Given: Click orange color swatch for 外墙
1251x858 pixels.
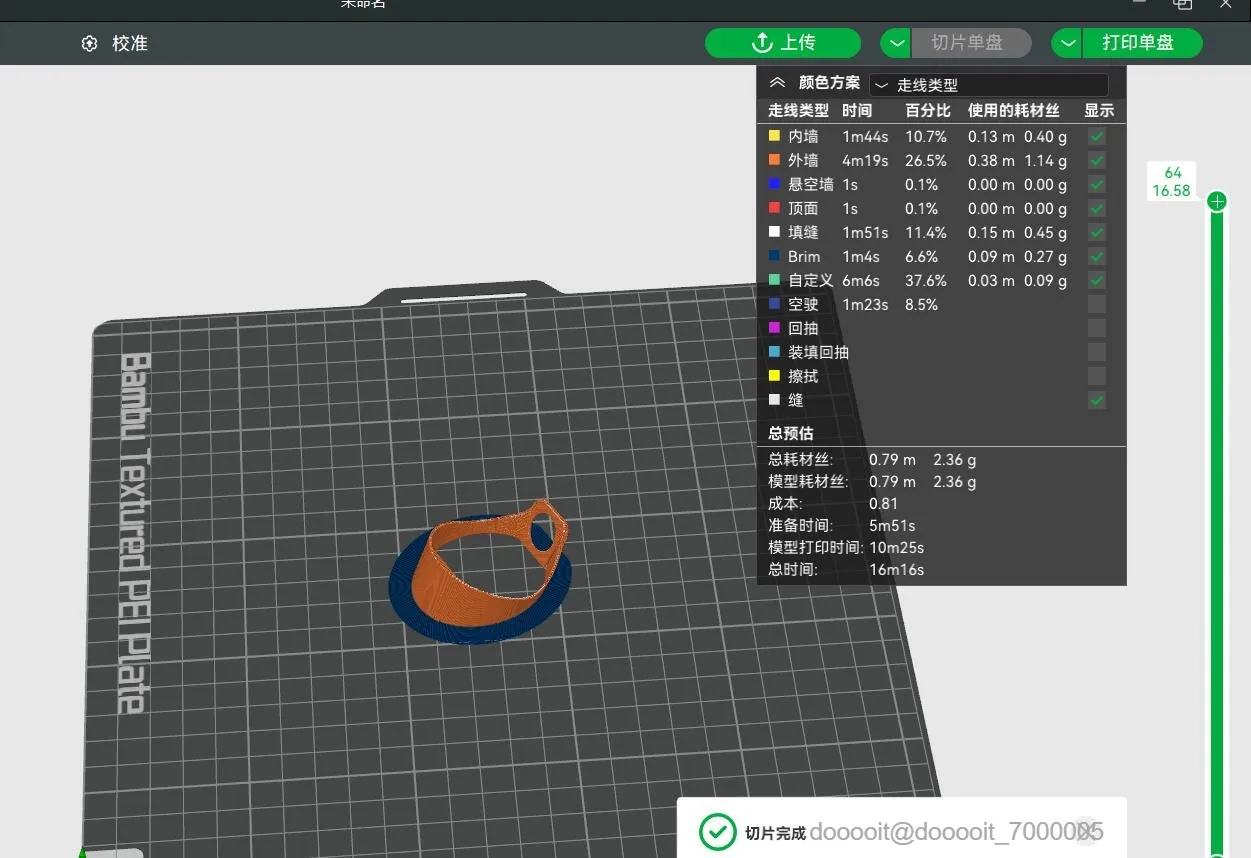Looking at the screenshot, I should [x=774, y=159].
